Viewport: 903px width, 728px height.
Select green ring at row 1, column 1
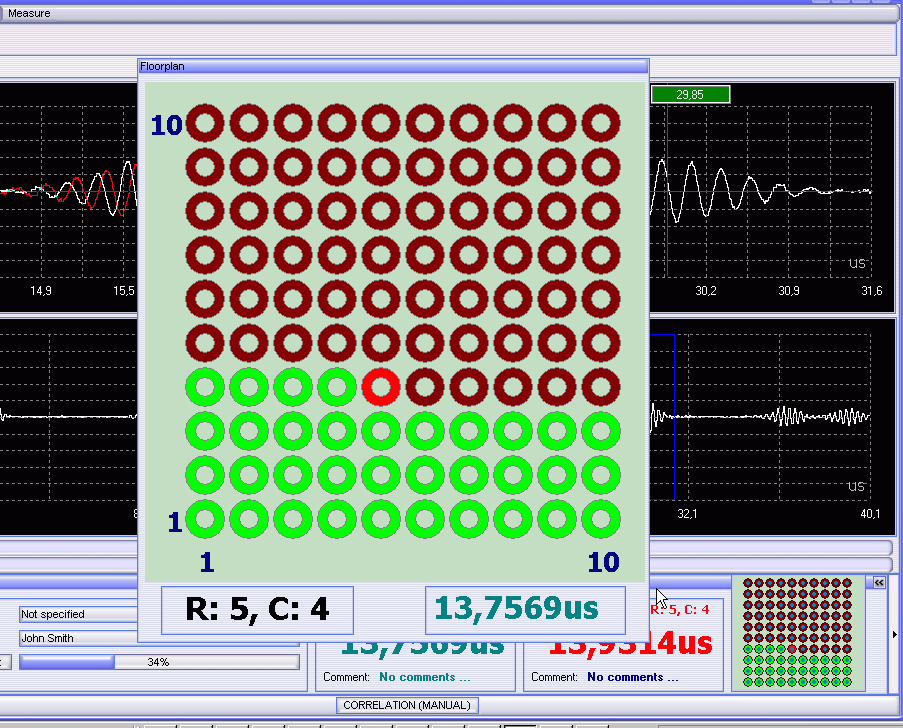point(205,520)
